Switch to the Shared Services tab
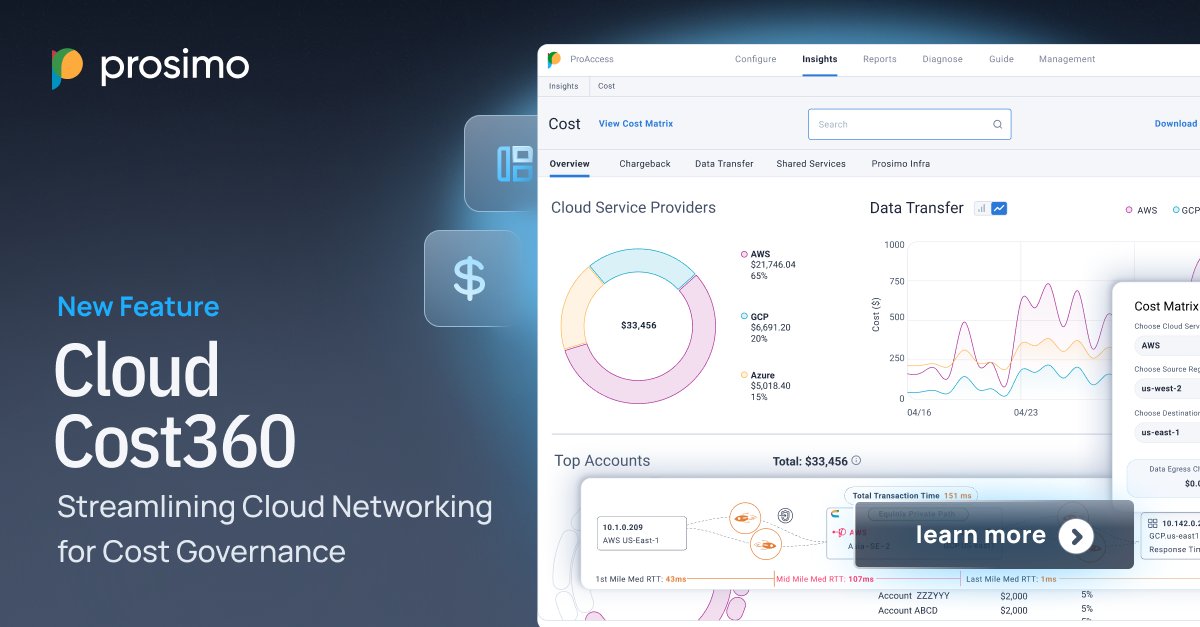The width and height of the screenshot is (1200, 627). click(x=811, y=163)
